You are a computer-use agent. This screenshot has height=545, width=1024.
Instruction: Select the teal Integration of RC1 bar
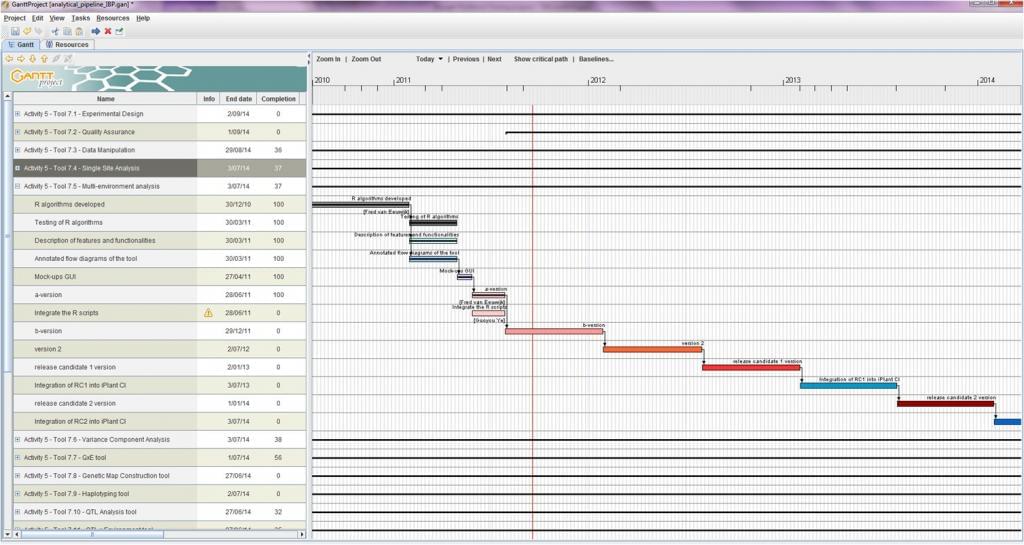point(848,386)
